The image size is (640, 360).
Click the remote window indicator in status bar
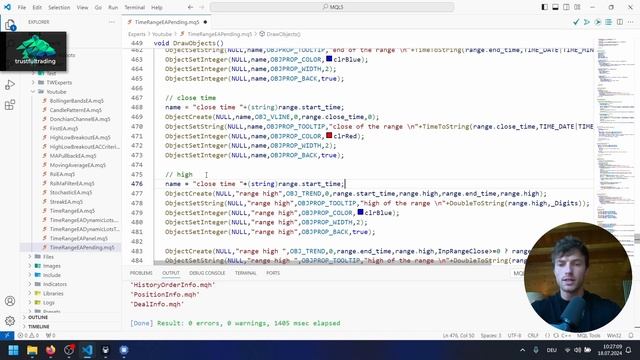pos(7,336)
